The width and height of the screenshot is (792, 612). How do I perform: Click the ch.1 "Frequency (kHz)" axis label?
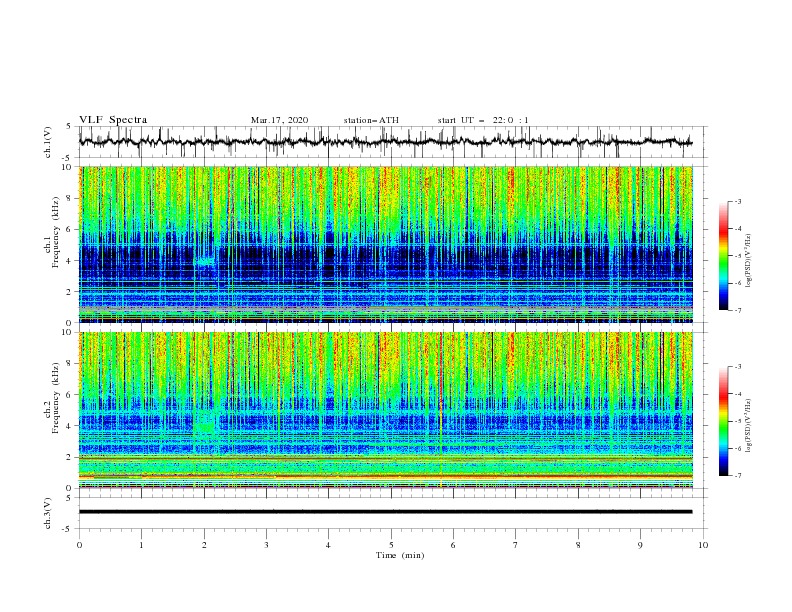click(55, 233)
